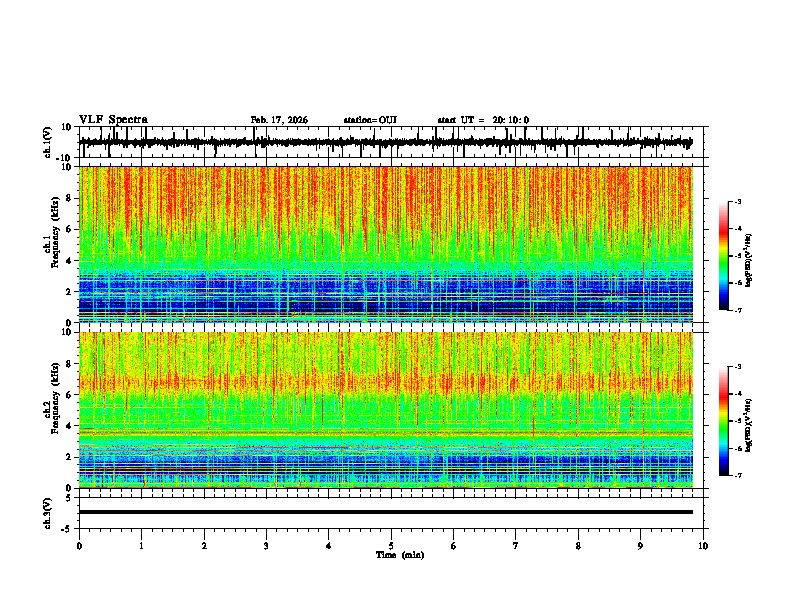Pick the ch.2 spectrogram color scale bar
This screenshot has width=792, height=612.
724,421
